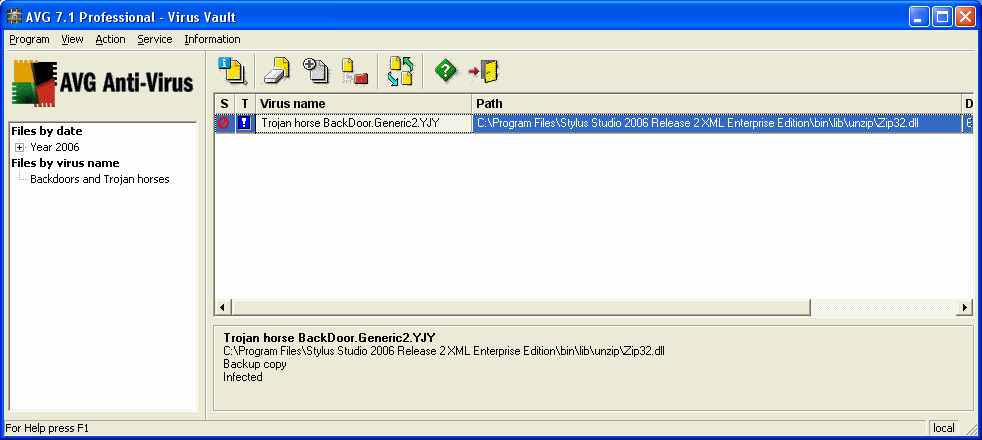Open help with the green question icon
This screenshot has height=440, width=982.
[x=445, y=70]
